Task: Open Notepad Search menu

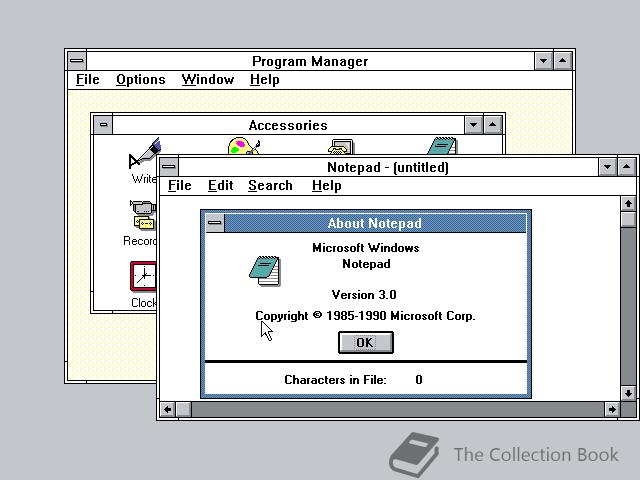Action: pos(270,186)
